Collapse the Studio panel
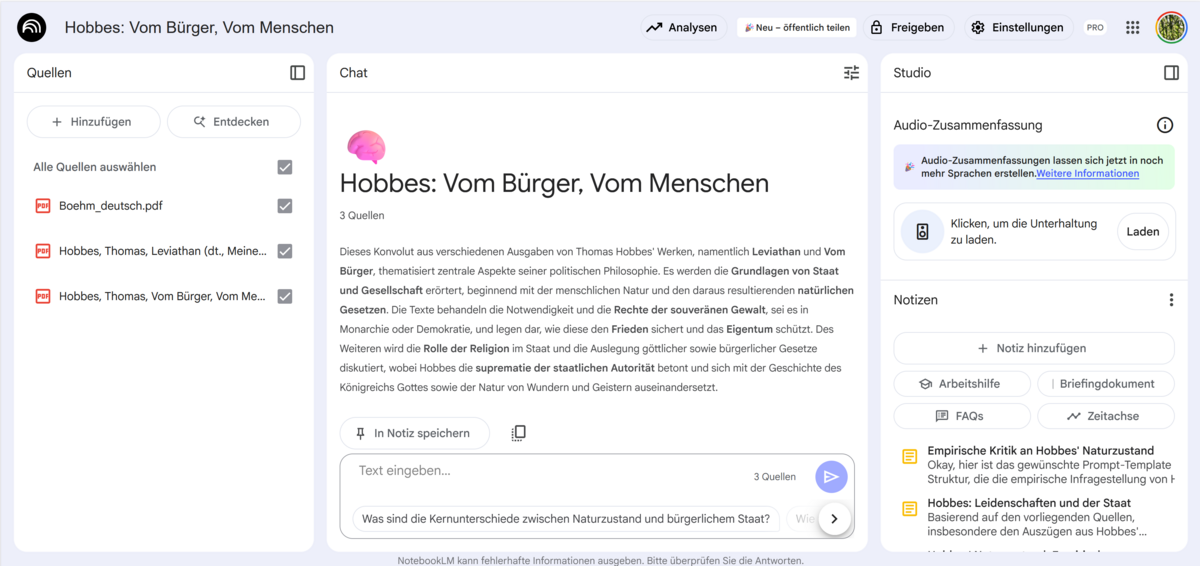Viewport: 1200px width, 566px height. (x=1171, y=73)
